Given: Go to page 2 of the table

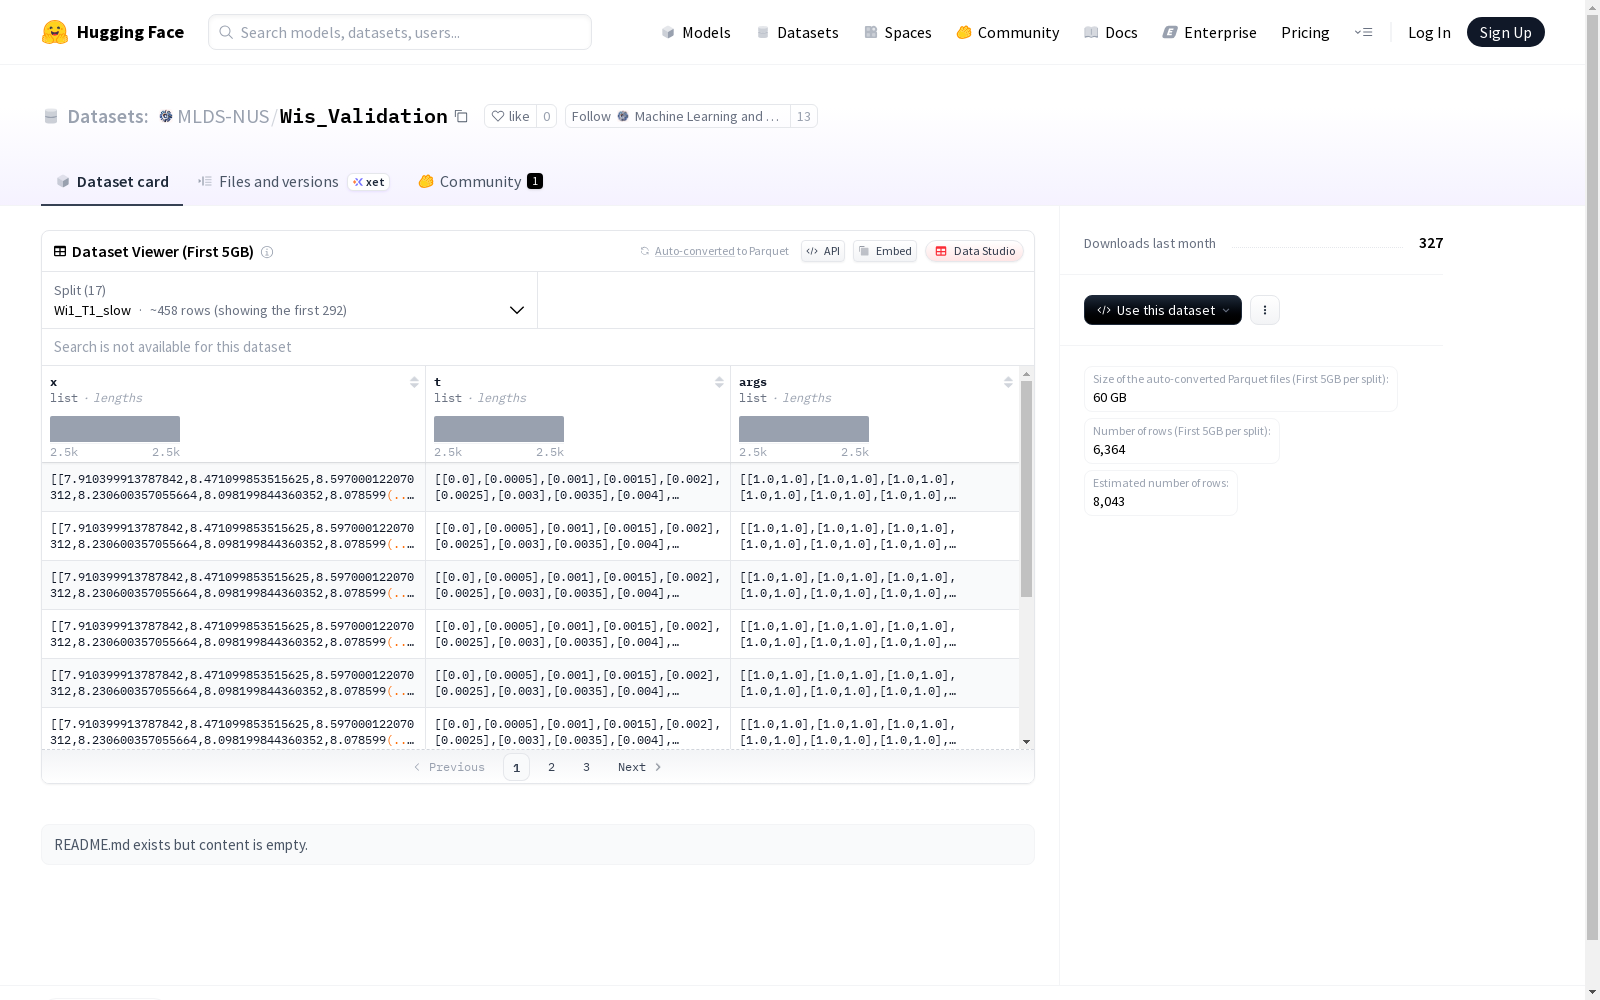Looking at the screenshot, I should [x=551, y=767].
